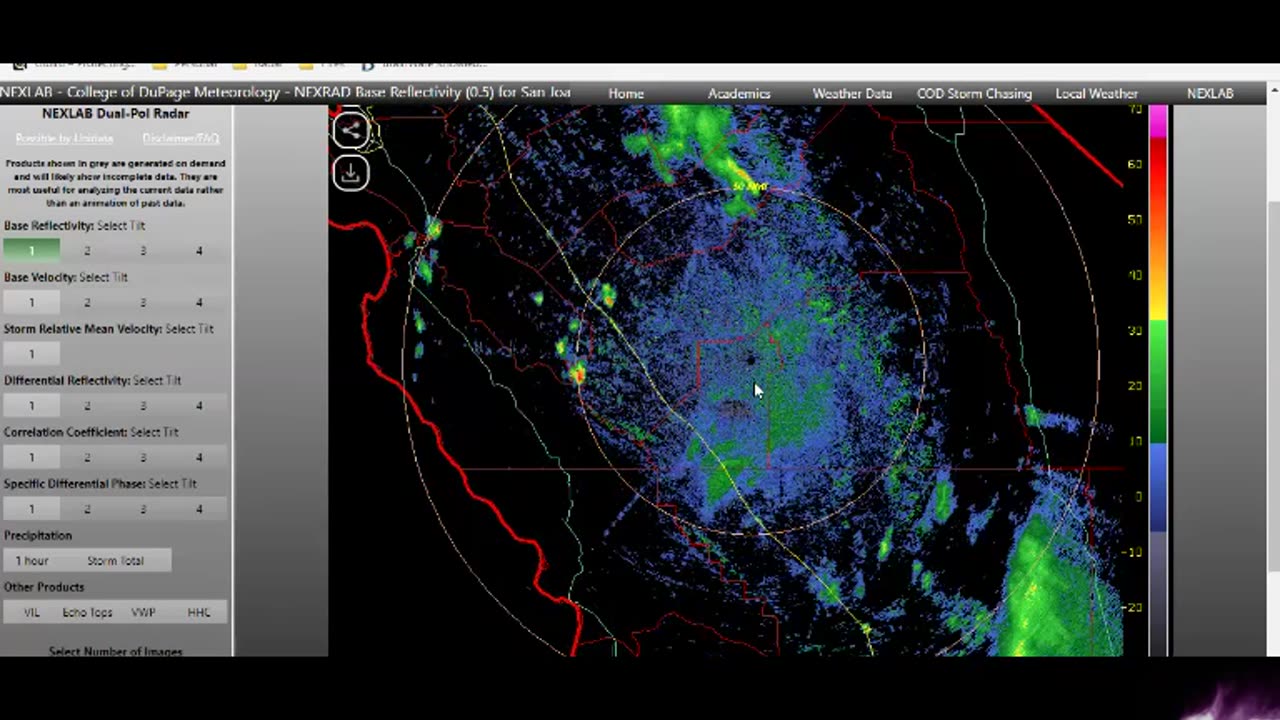Select Differential Reflectivity tilt 4
Image resolution: width=1280 pixels, height=720 pixels.
[199, 405]
